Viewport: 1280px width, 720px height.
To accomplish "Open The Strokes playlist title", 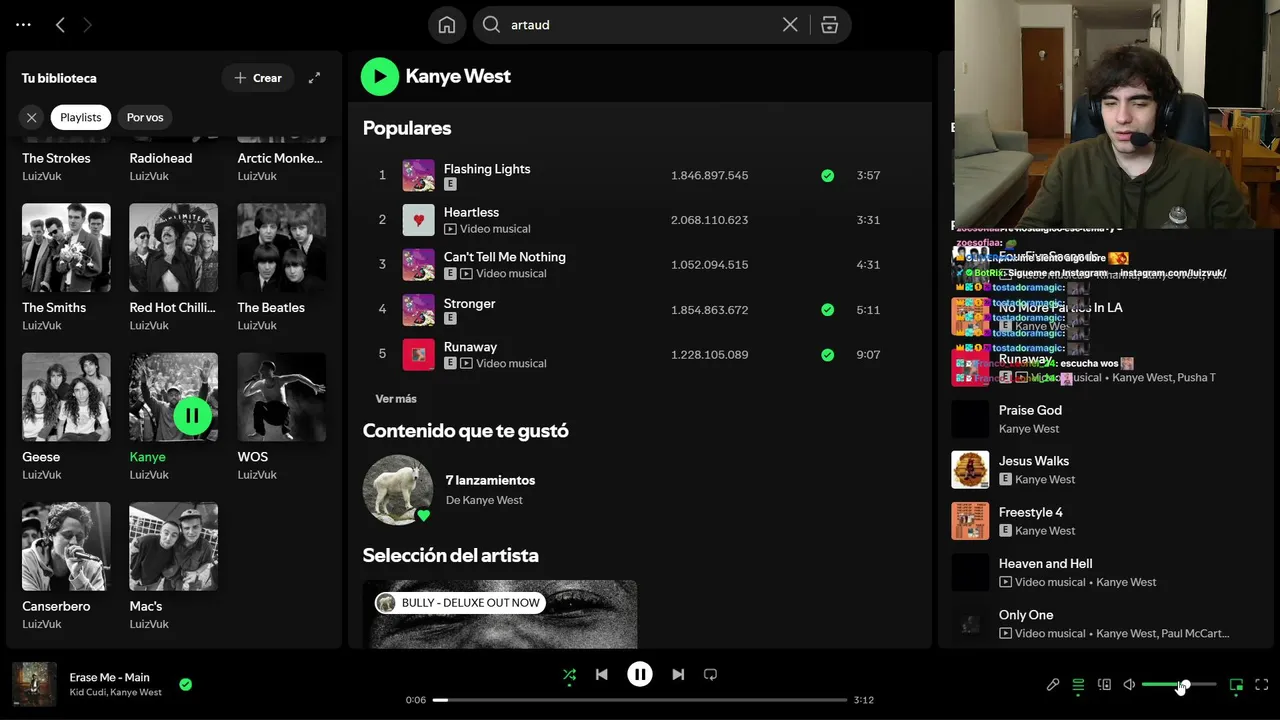I will click(x=56, y=158).
